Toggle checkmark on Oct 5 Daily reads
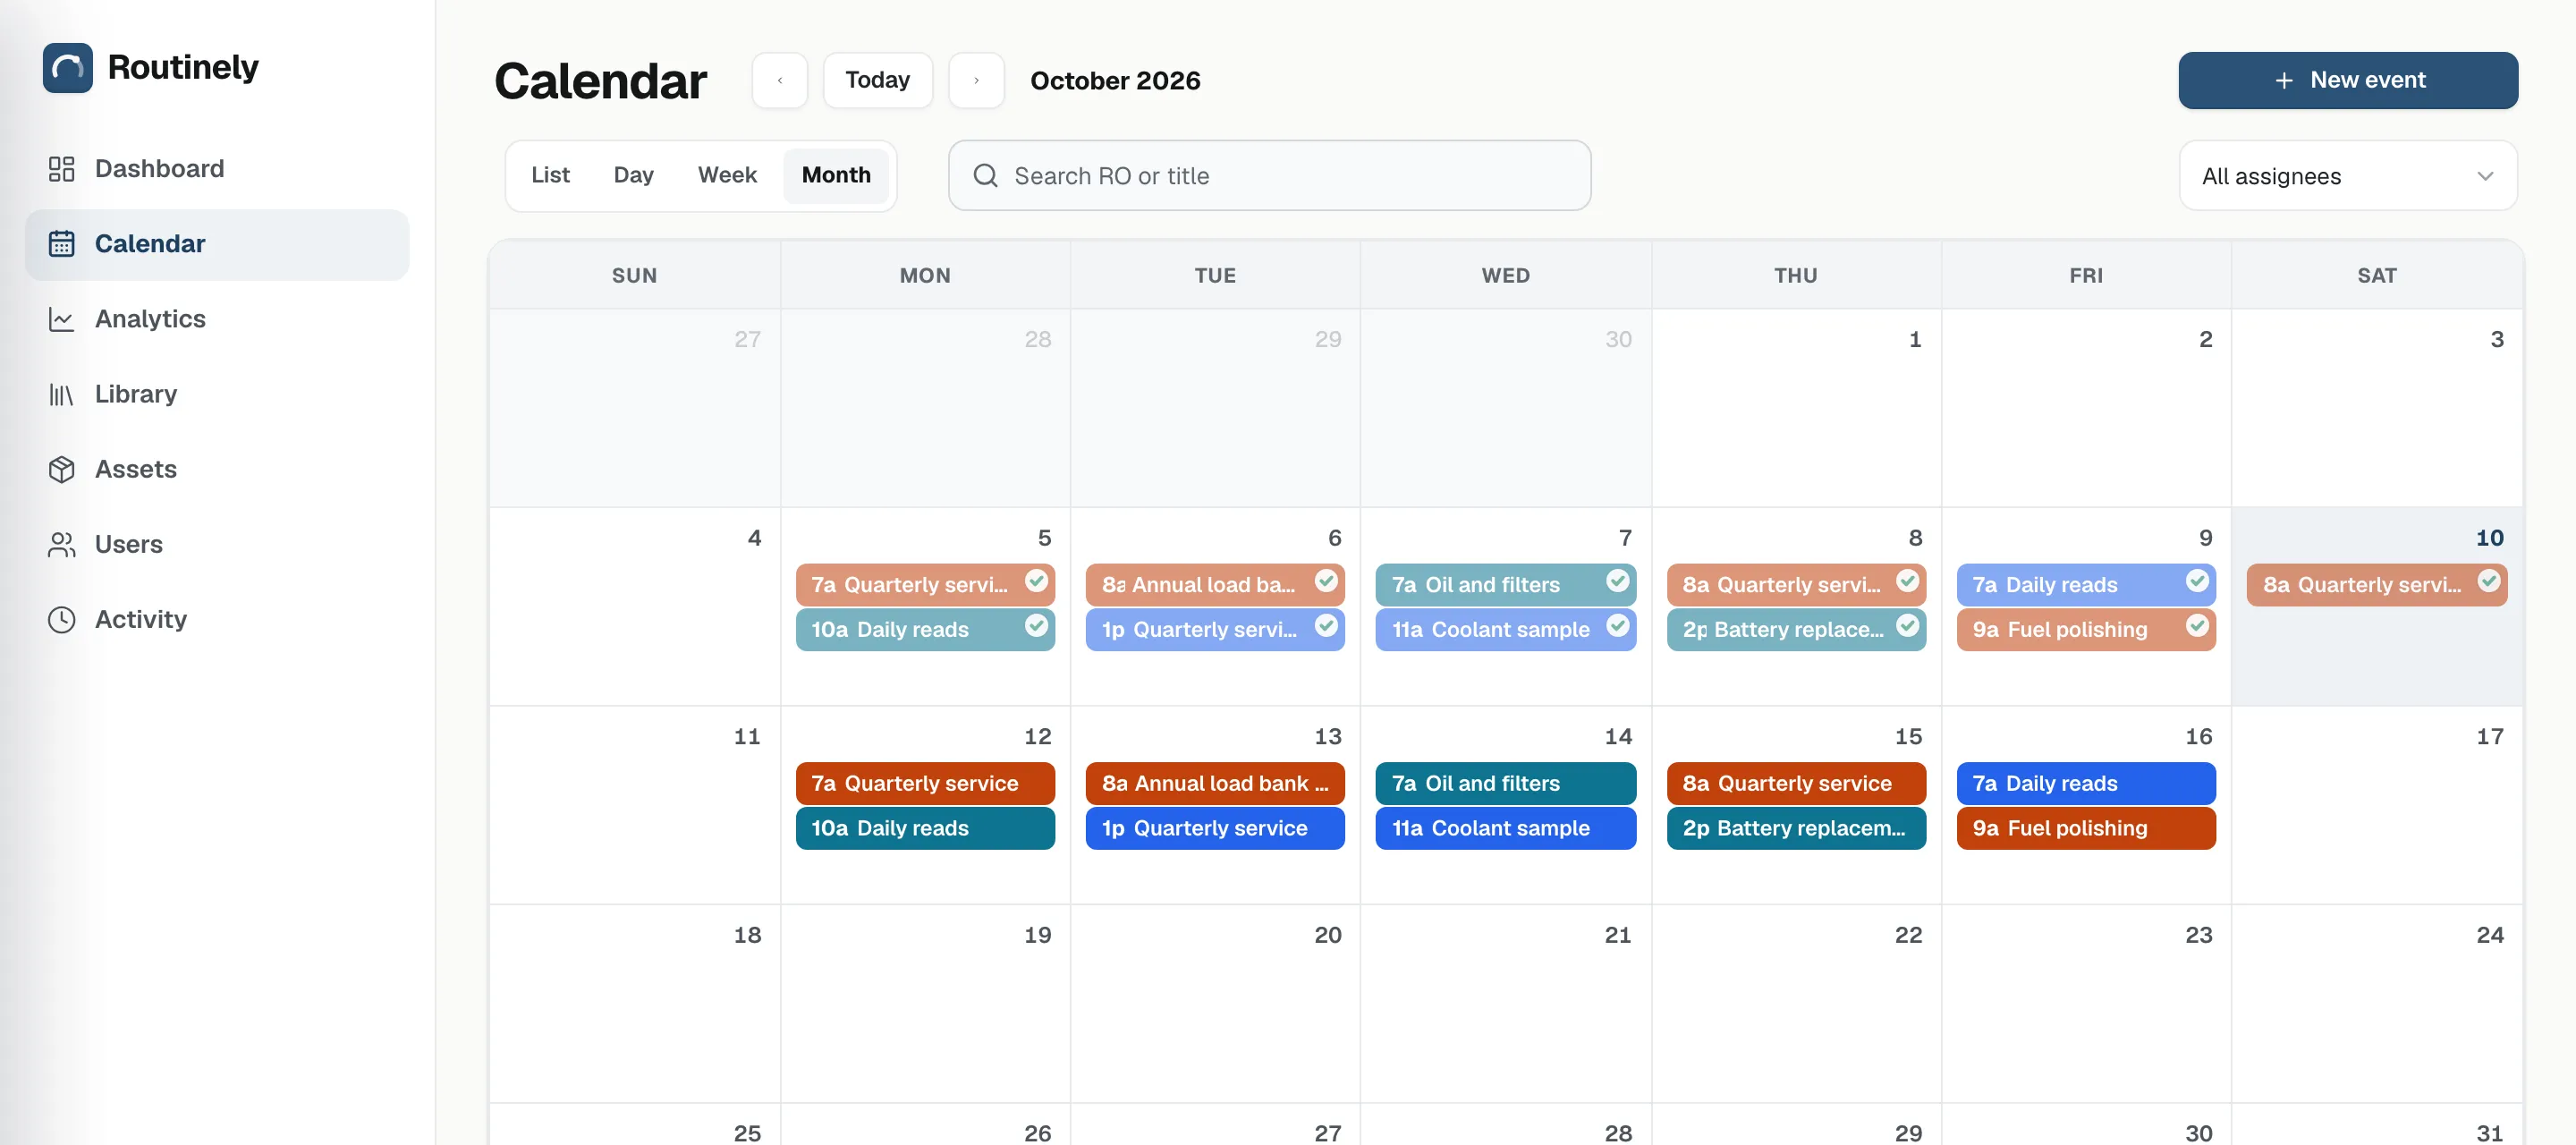2576x1145 pixels. pyautogui.click(x=1036, y=626)
